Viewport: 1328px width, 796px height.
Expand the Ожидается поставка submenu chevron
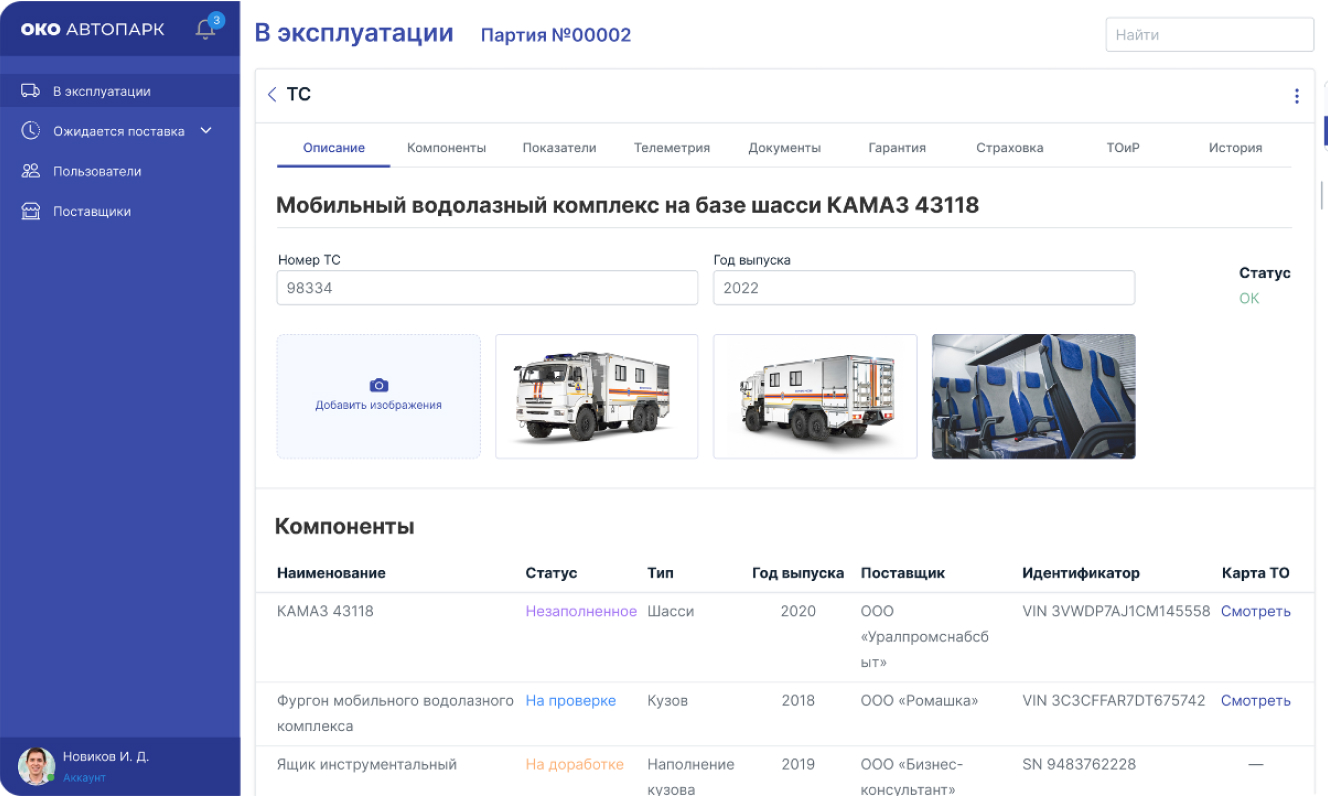tap(206, 131)
